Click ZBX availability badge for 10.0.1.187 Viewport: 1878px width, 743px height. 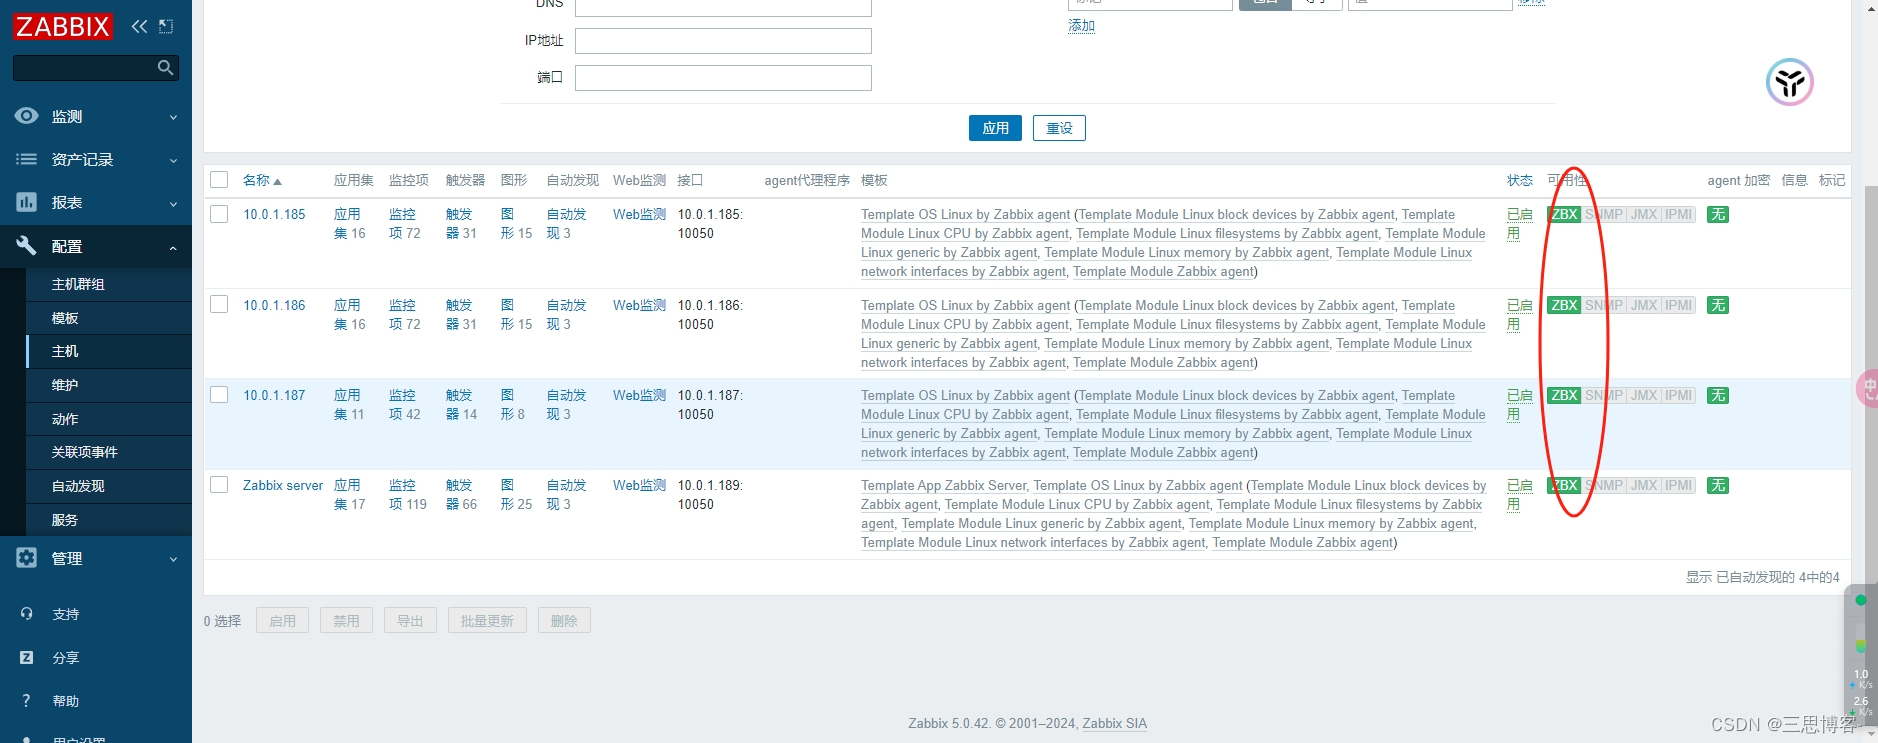tap(1564, 395)
